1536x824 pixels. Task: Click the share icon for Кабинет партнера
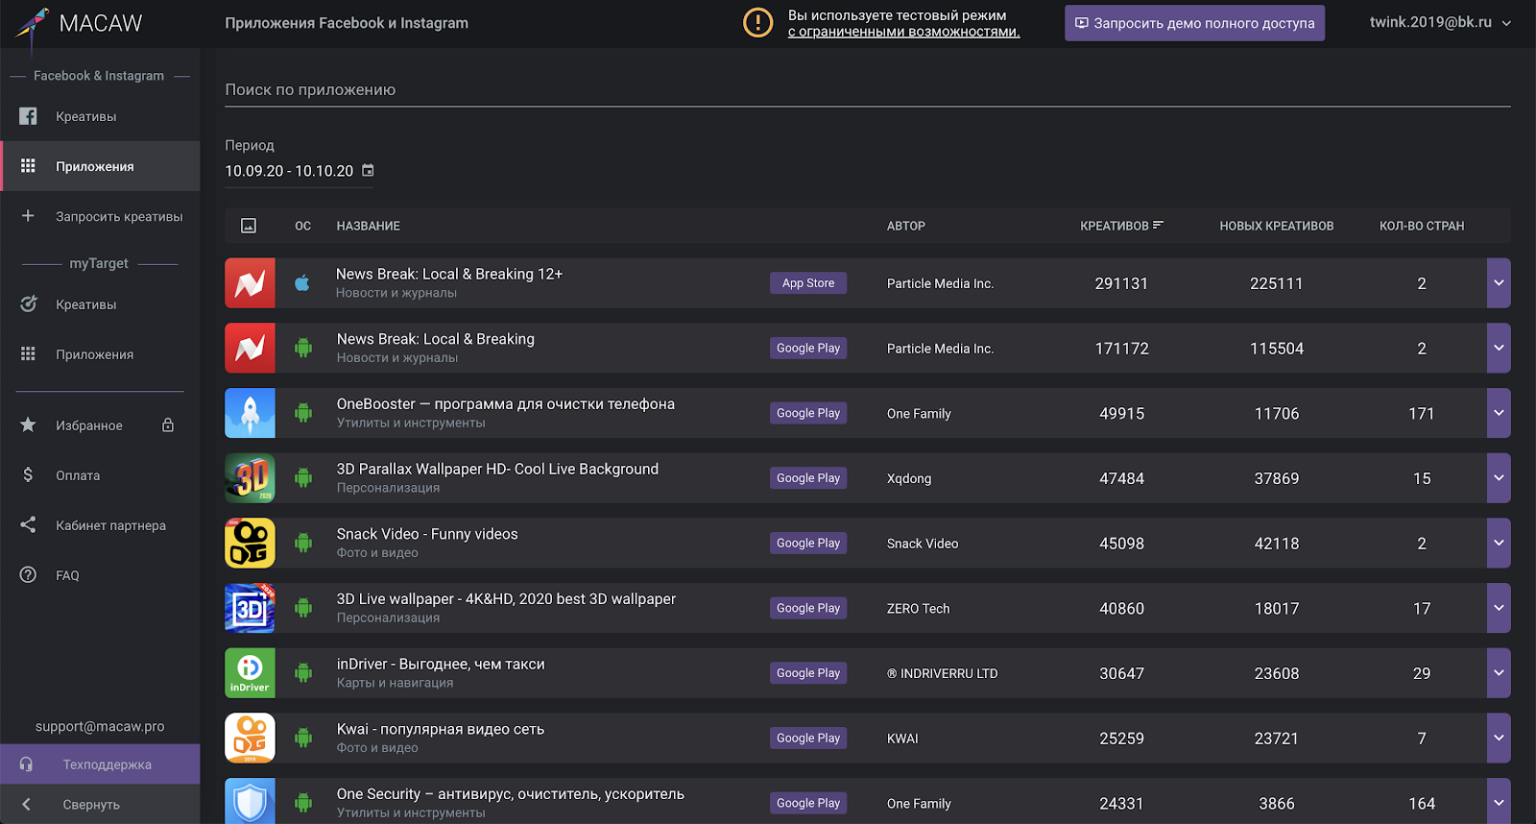pyautogui.click(x=28, y=525)
